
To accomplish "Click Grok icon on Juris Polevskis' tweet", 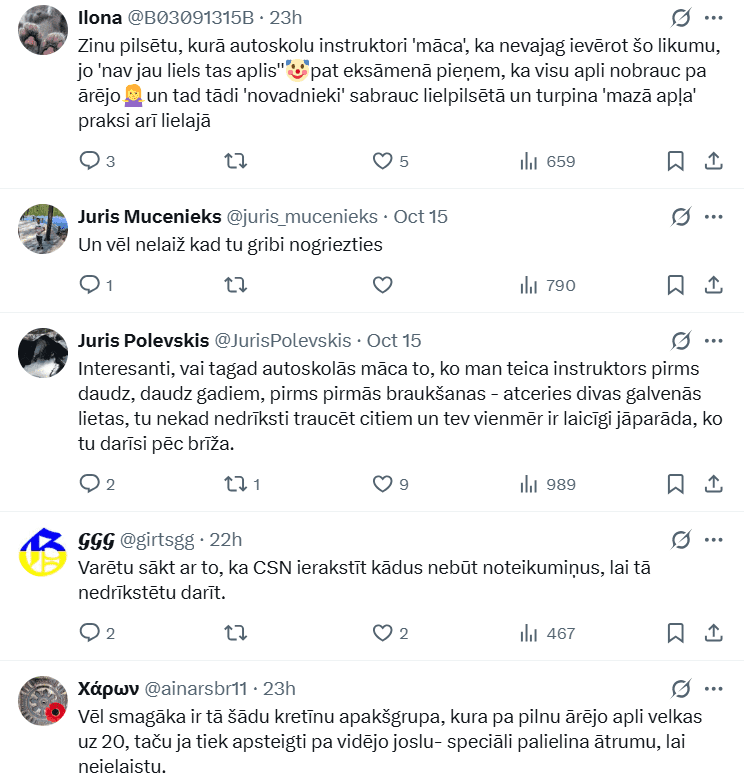I will coord(680,340).
